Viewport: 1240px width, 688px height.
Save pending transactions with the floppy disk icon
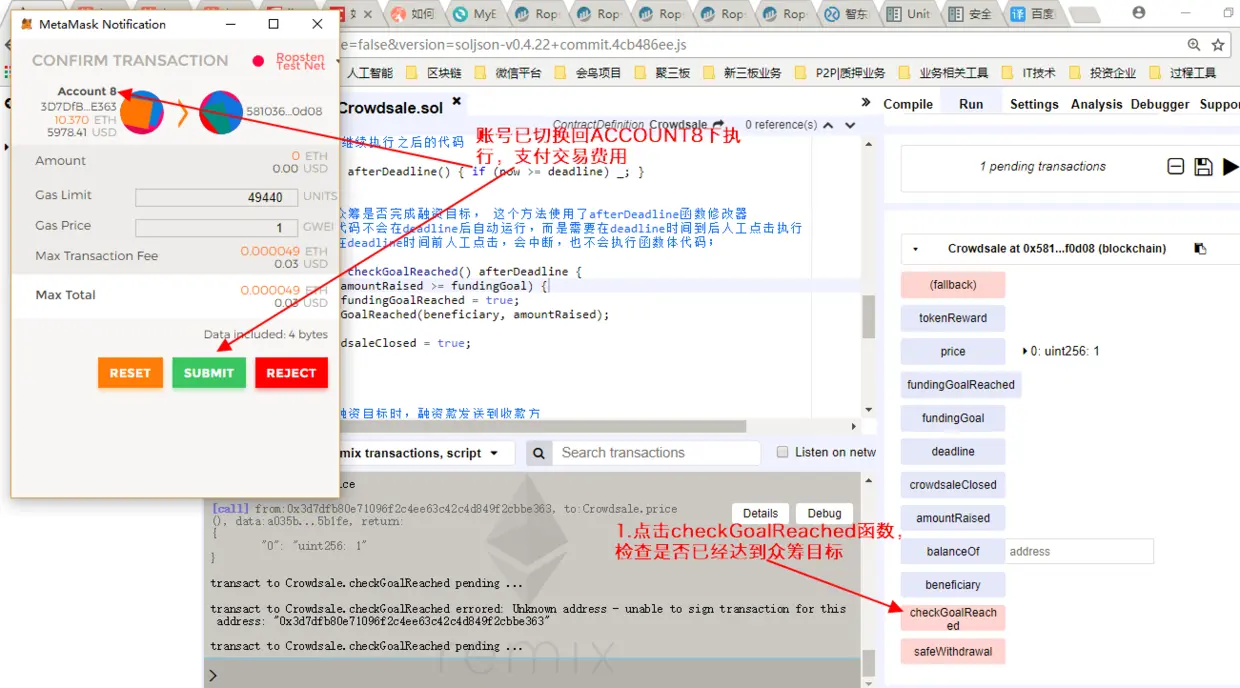pos(1203,167)
